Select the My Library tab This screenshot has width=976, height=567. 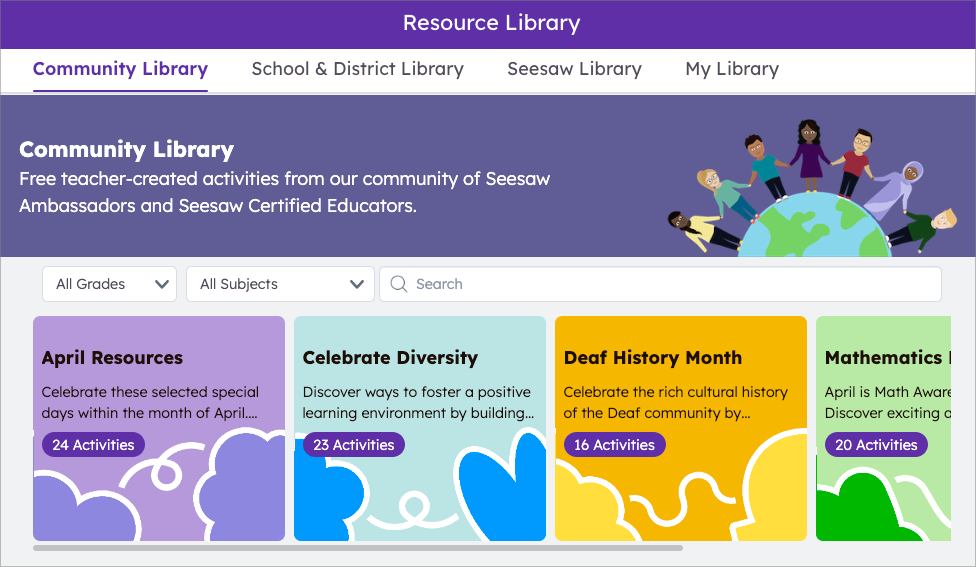pyautogui.click(x=732, y=69)
